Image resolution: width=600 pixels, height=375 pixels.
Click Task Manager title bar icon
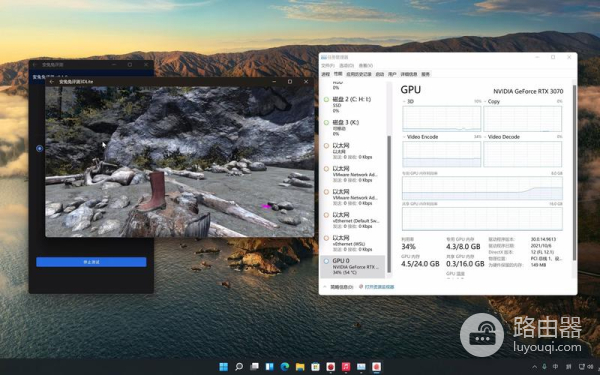click(x=324, y=57)
